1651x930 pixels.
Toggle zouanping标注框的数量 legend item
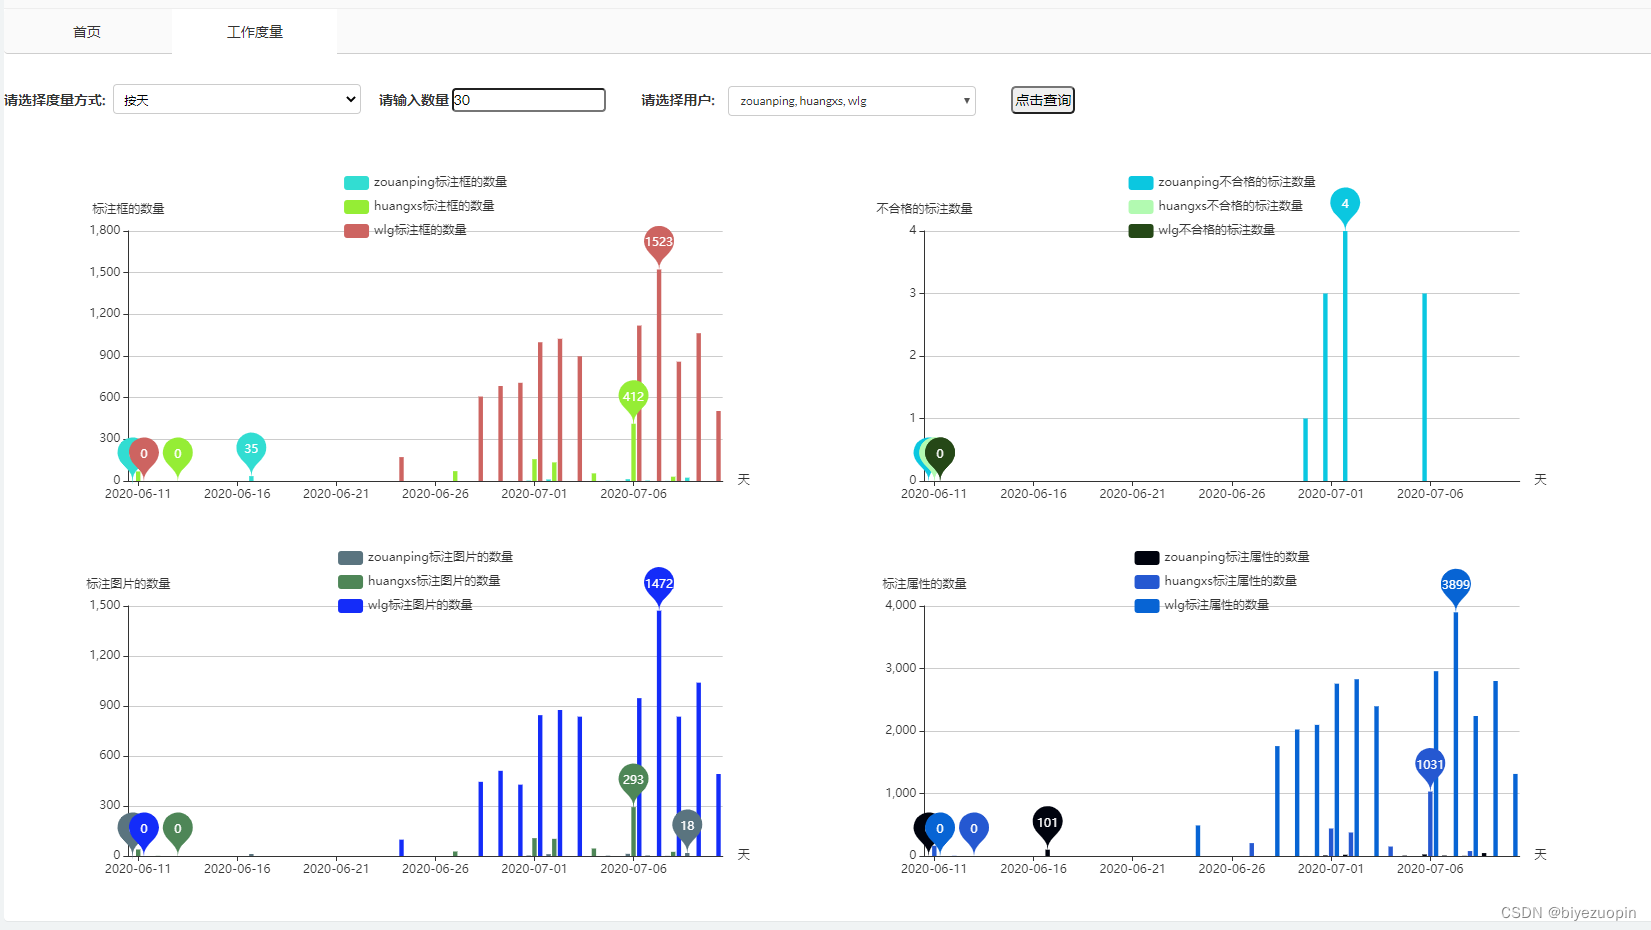(x=426, y=182)
